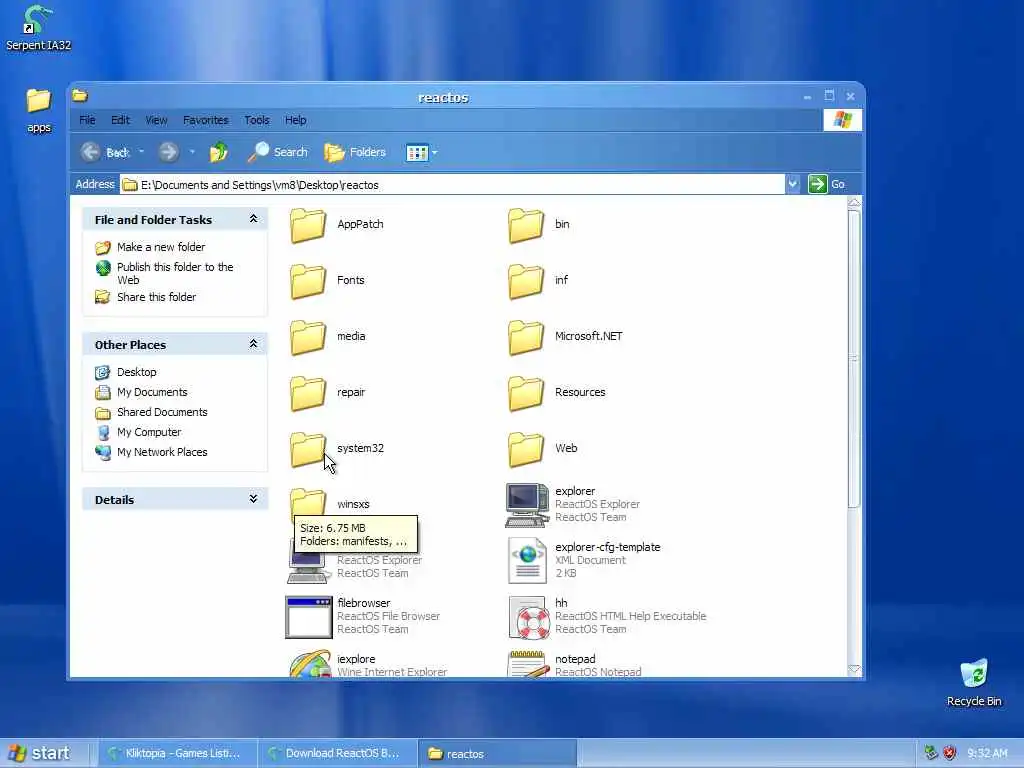
Task: Open the View menu
Action: [156, 120]
